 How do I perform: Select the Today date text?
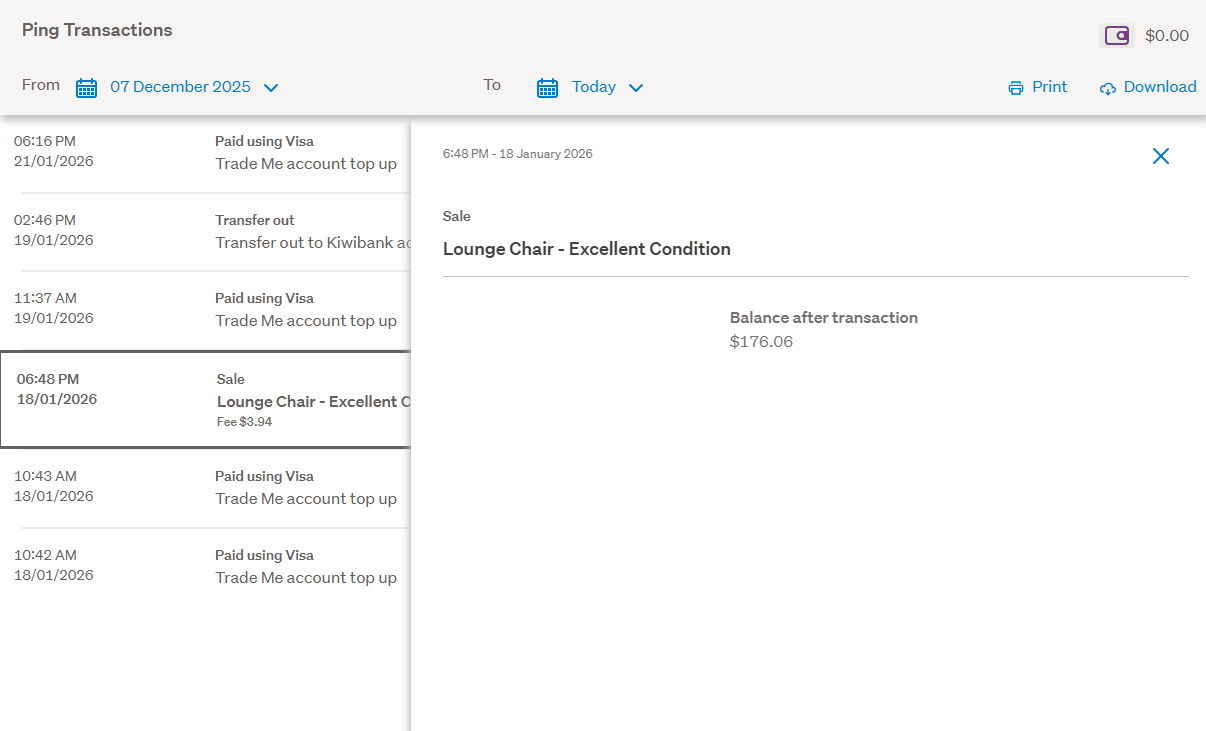pos(593,87)
